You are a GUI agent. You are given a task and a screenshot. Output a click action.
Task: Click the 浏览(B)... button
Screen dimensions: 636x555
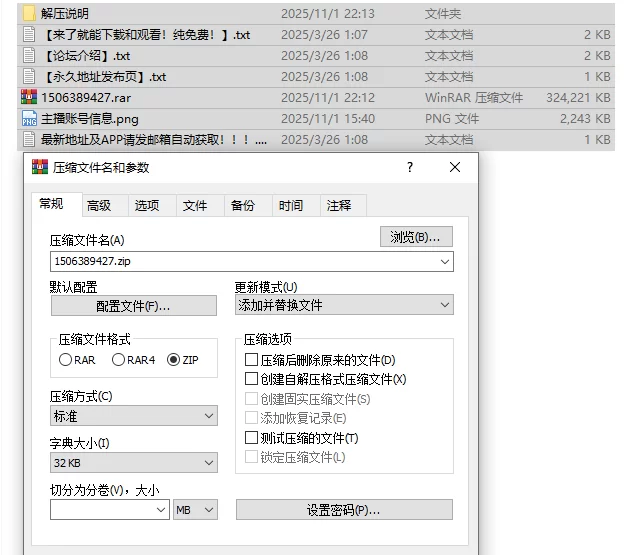[x=416, y=237]
